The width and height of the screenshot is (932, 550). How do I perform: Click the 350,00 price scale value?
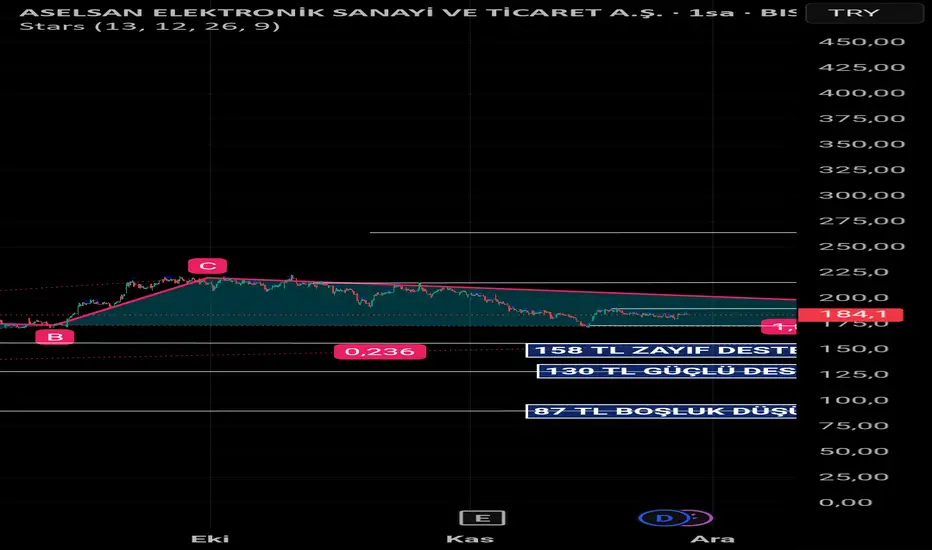coord(862,144)
